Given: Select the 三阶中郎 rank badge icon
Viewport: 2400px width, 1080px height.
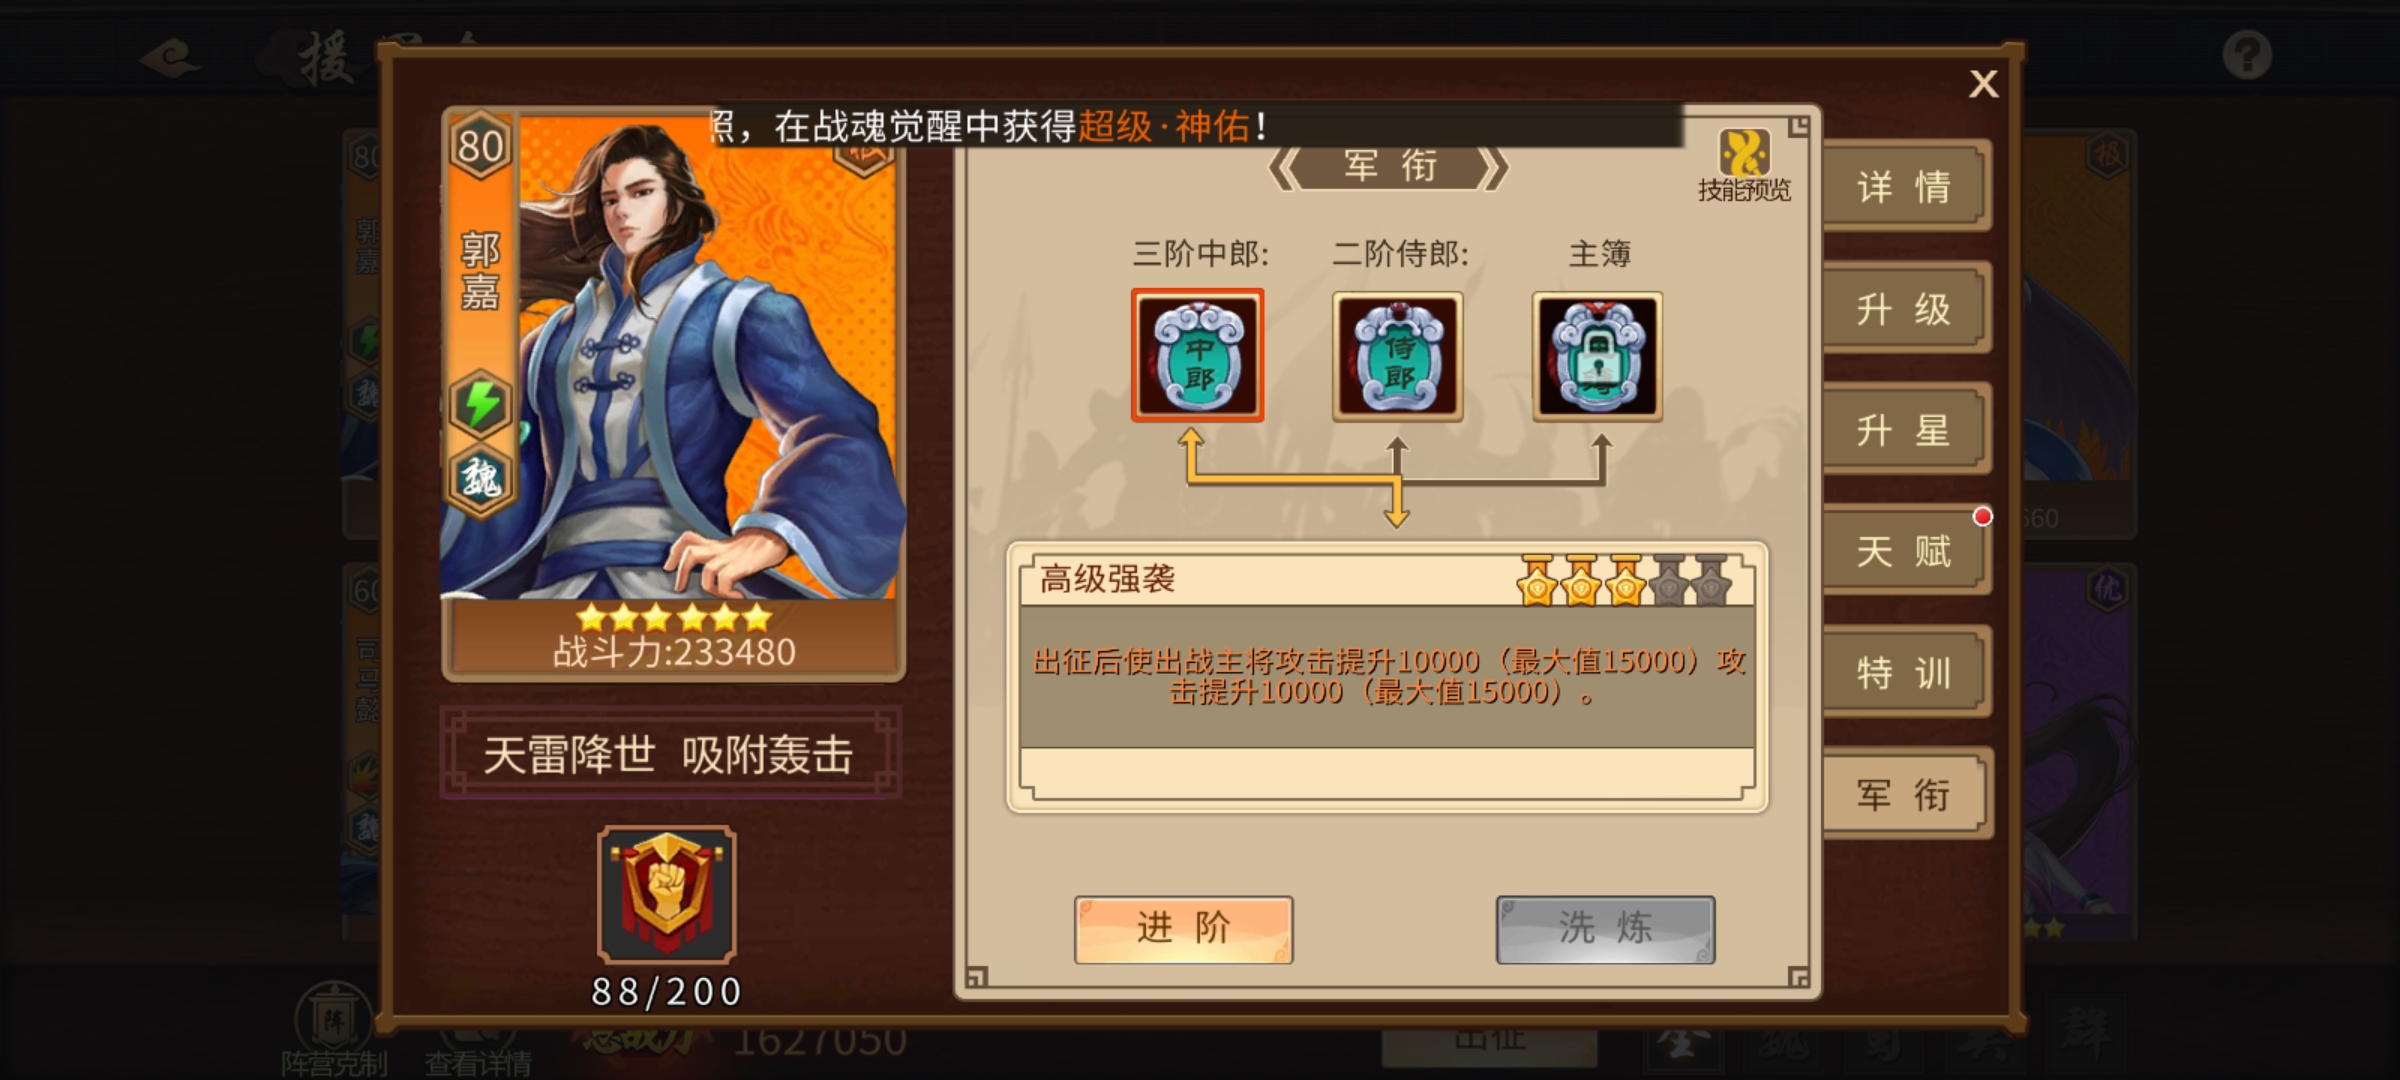Looking at the screenshot, I should [1197, 355].
